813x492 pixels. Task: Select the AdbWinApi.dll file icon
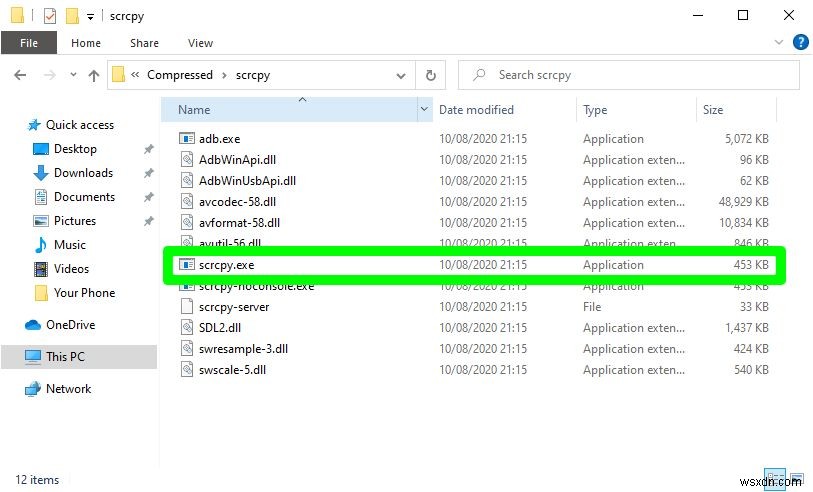(x=187, y=160)
